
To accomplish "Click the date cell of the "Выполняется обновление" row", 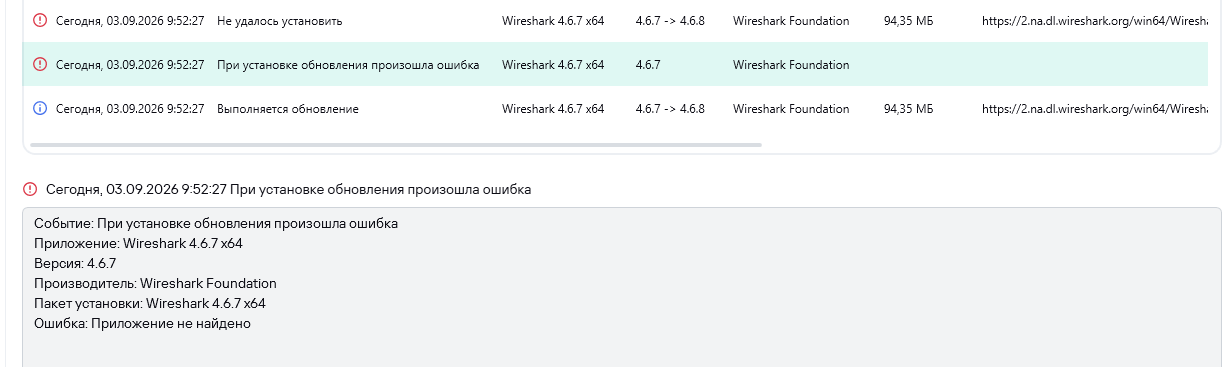I will (x=130, y=108).
